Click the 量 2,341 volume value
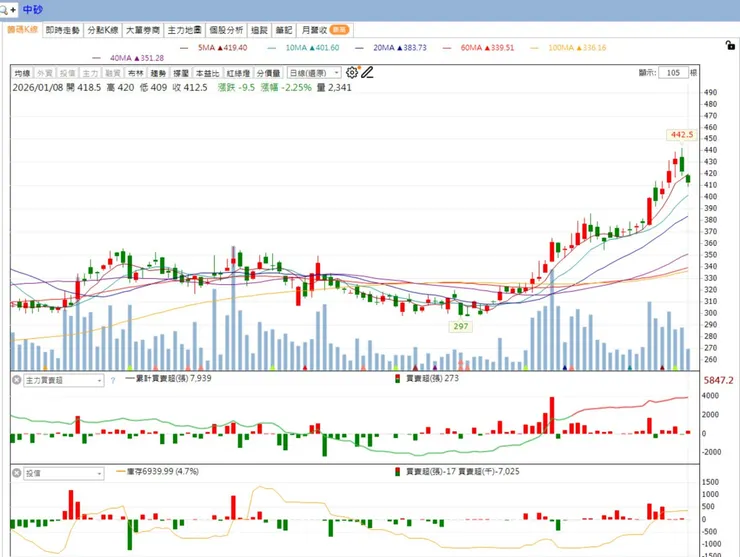 coord(334,87)
